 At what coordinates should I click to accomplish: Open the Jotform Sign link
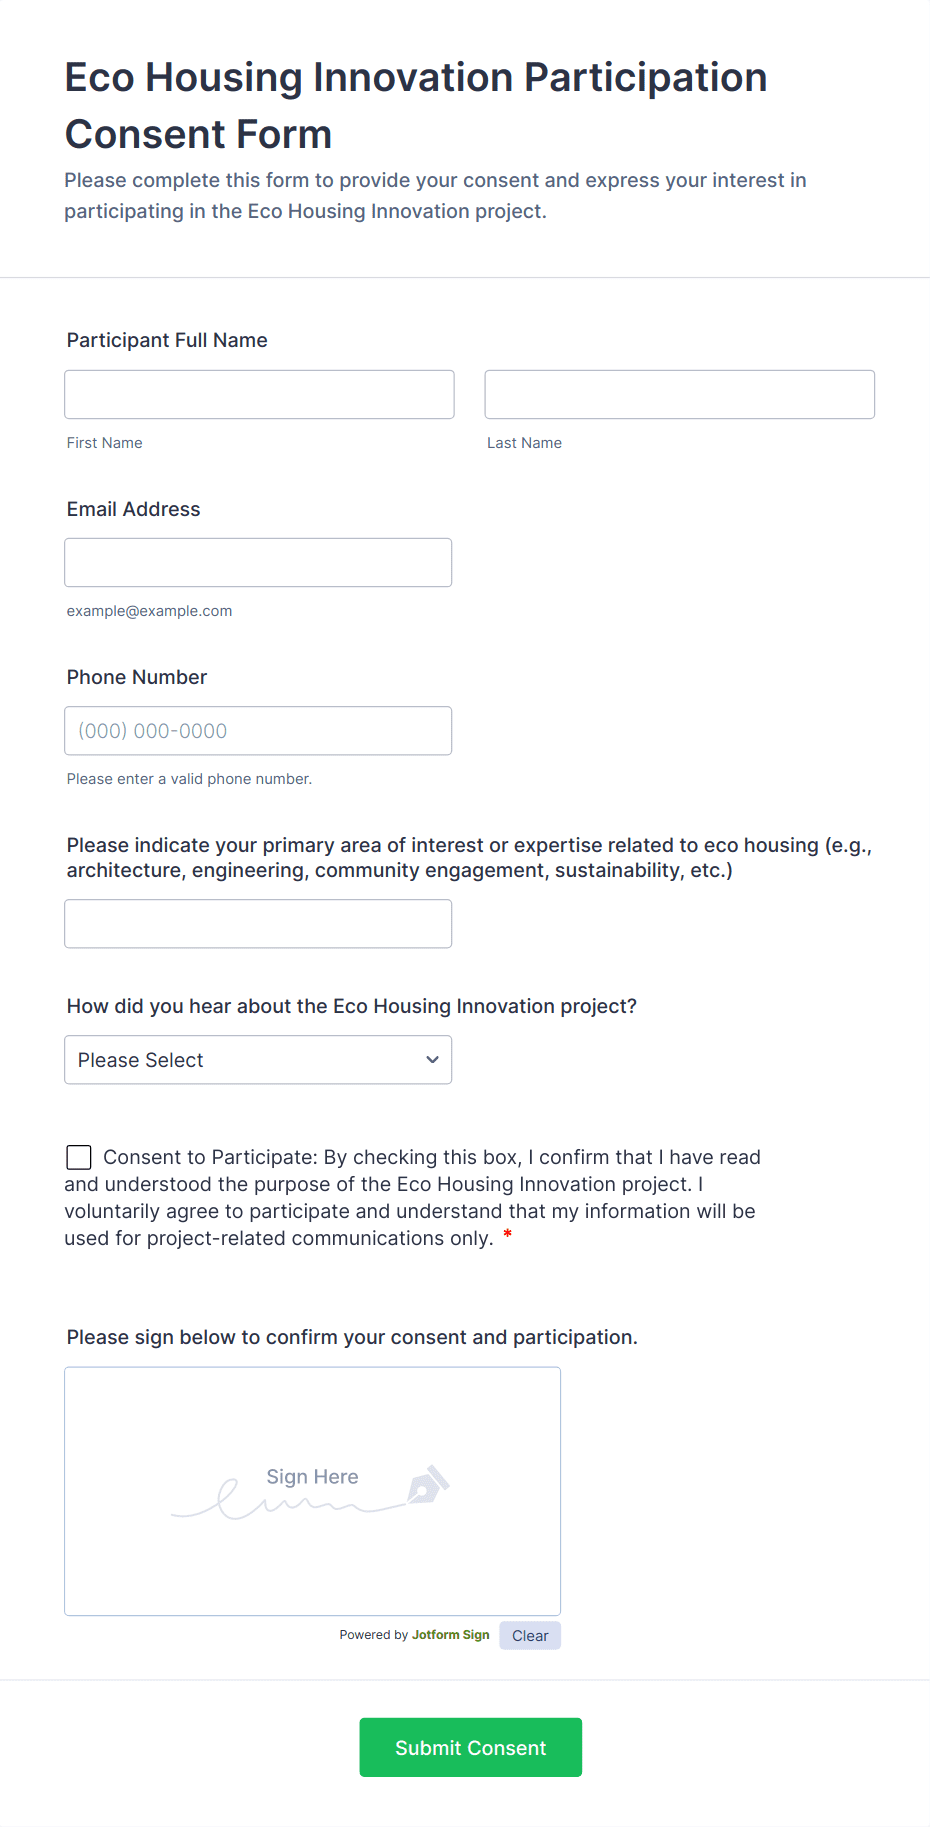click(450, 1635)
